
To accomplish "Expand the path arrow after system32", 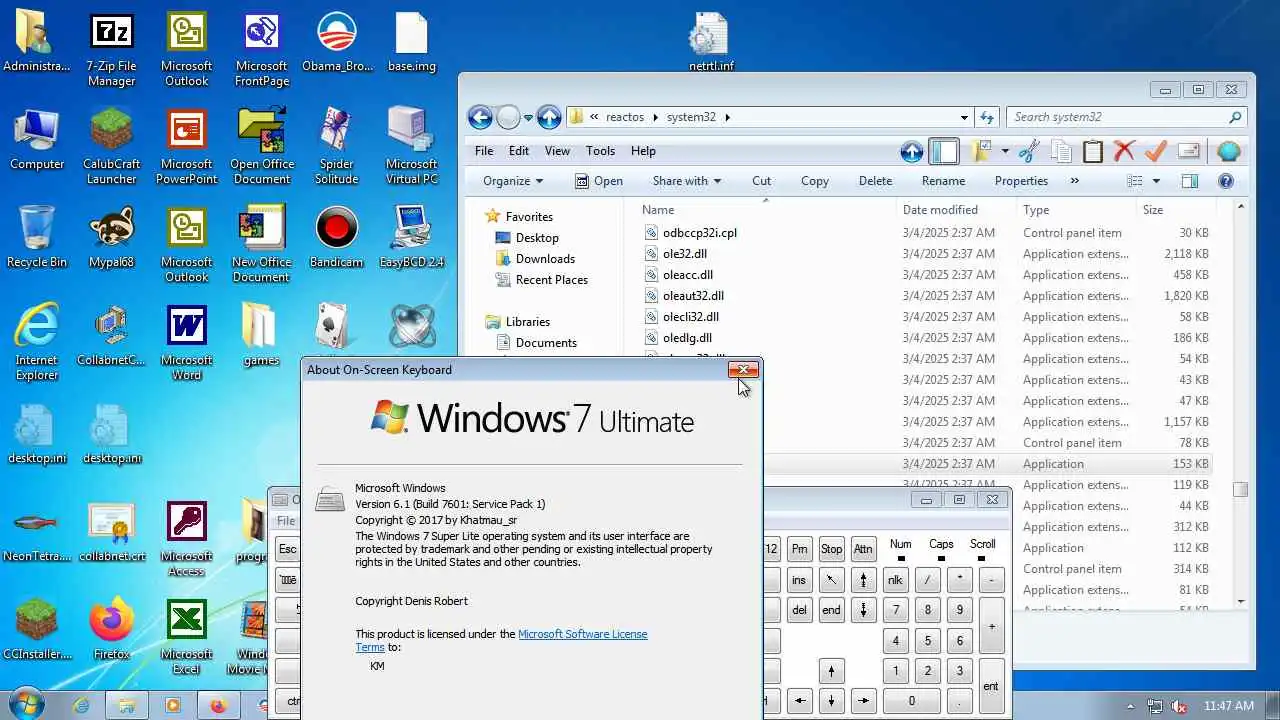I will pos(727,117).
